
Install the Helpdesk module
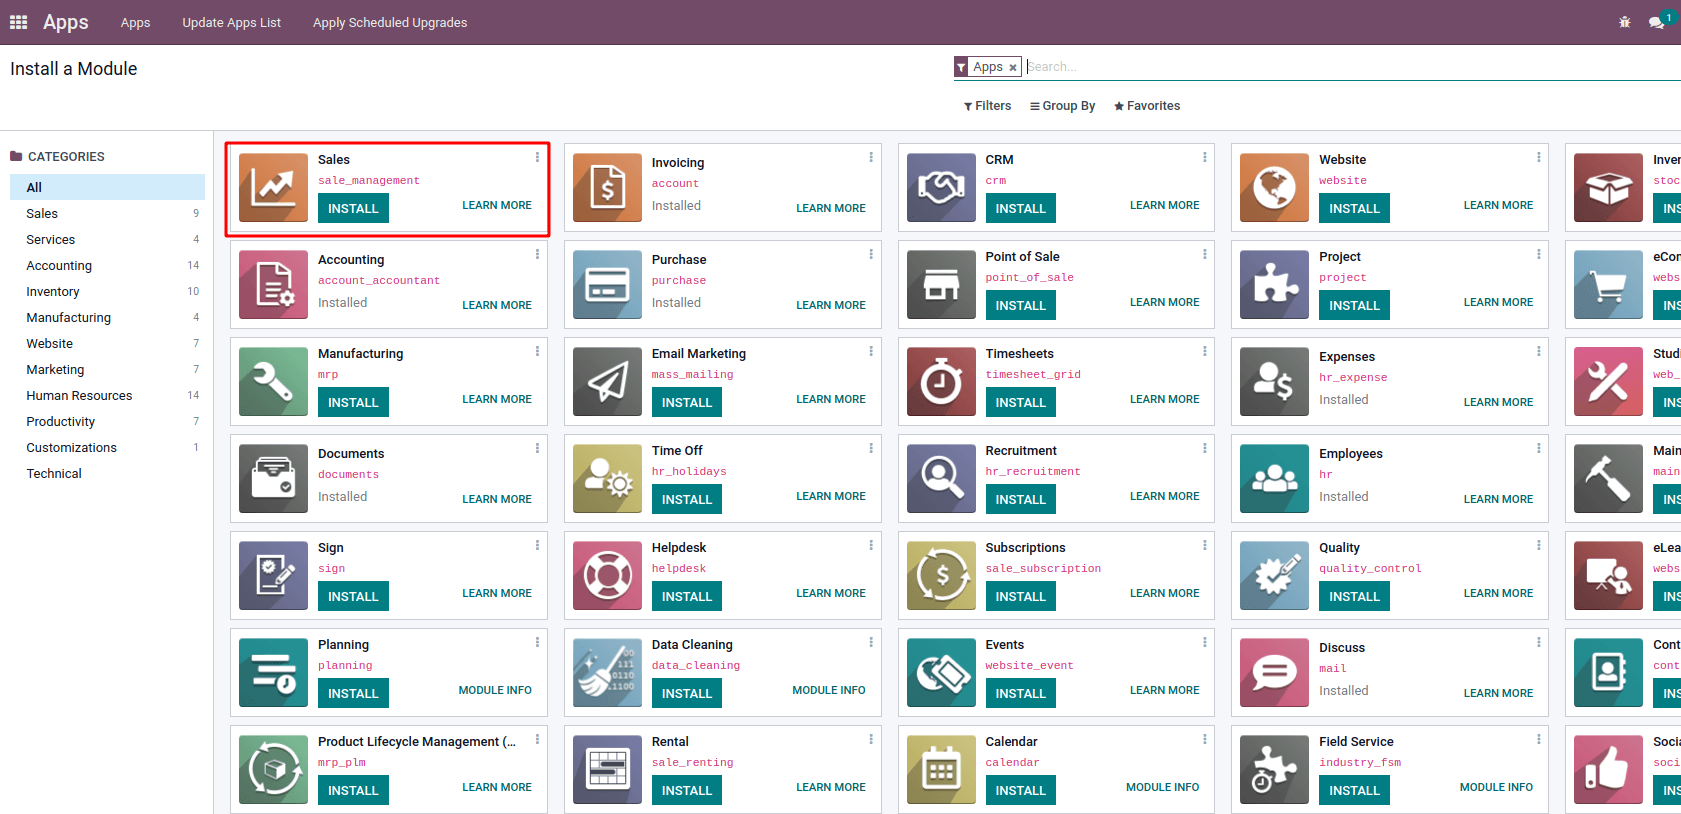coord(687,596)
